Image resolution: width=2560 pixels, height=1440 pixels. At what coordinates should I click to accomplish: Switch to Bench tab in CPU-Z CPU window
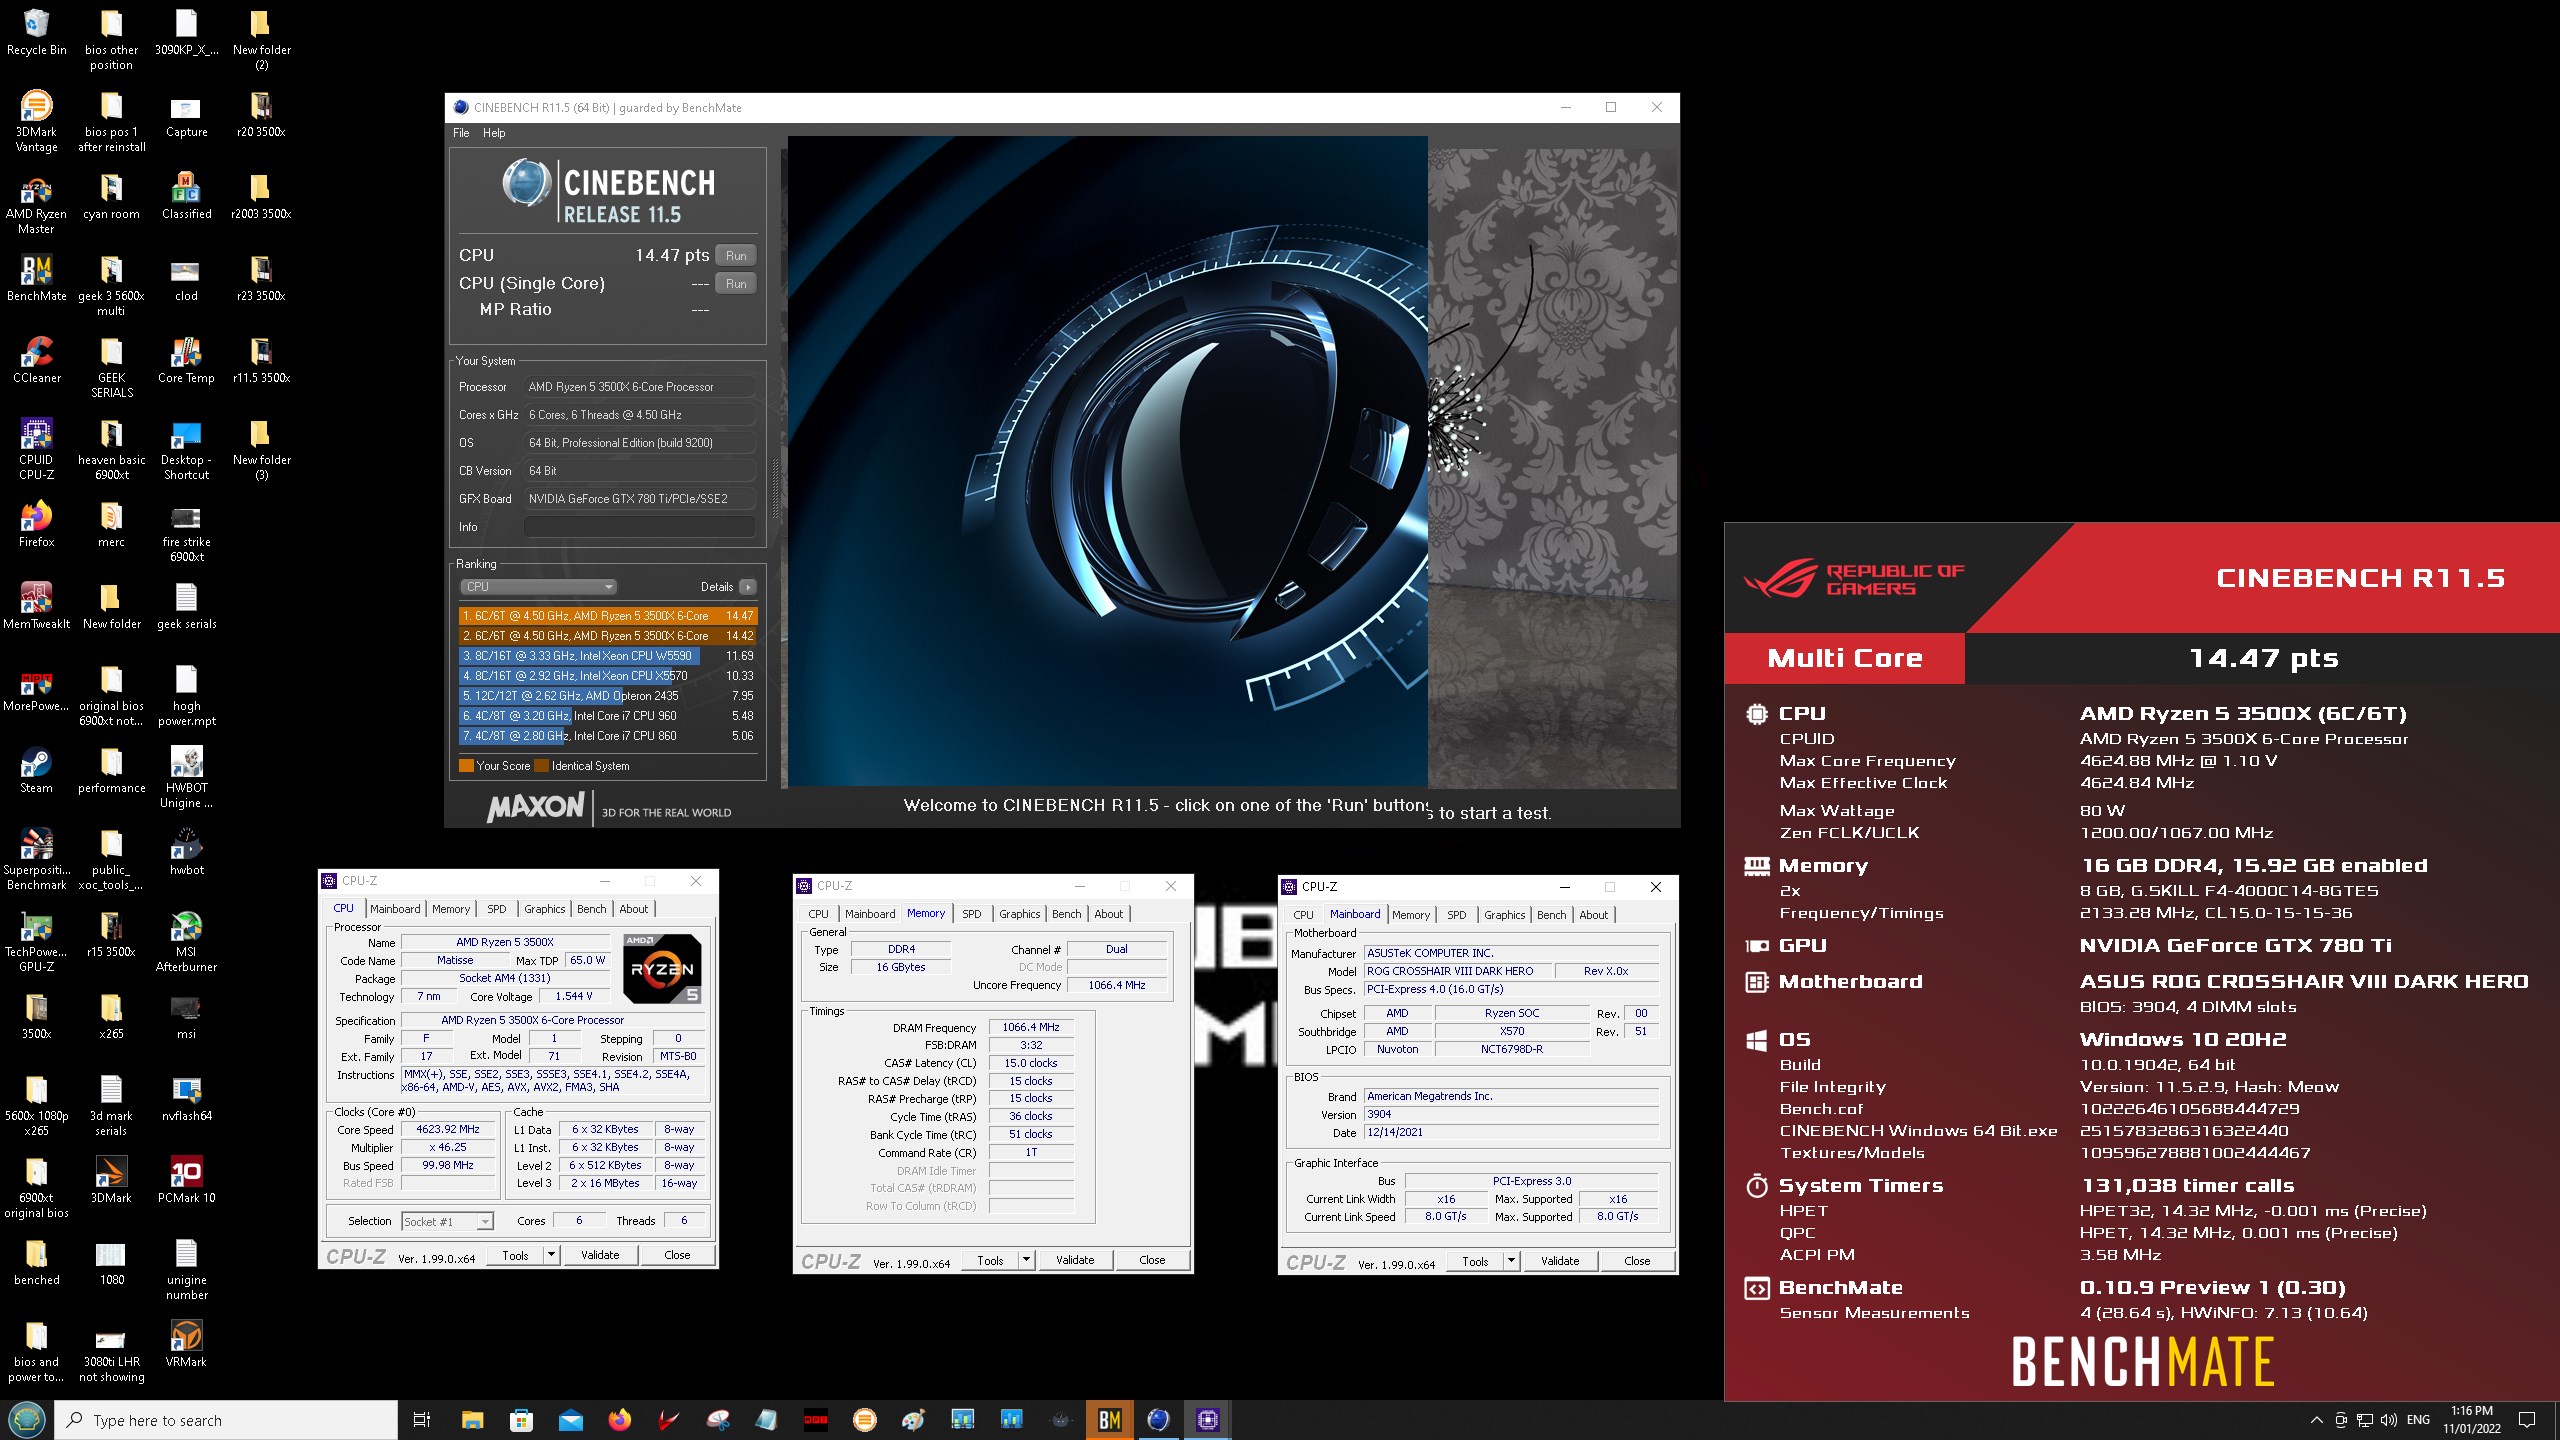click(x=591, y=909)
